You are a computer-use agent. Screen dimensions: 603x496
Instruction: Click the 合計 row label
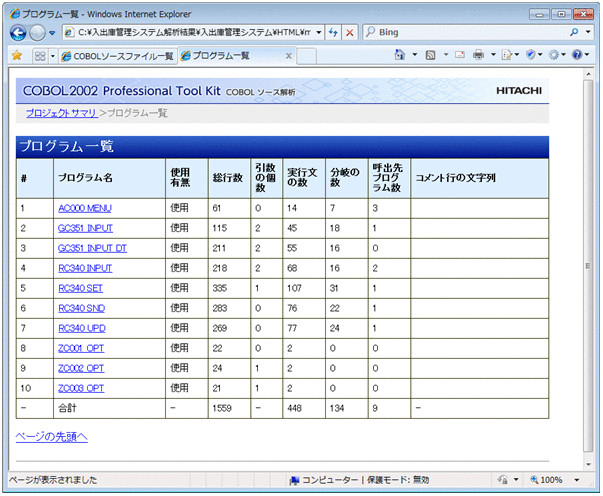pos(67,408)
